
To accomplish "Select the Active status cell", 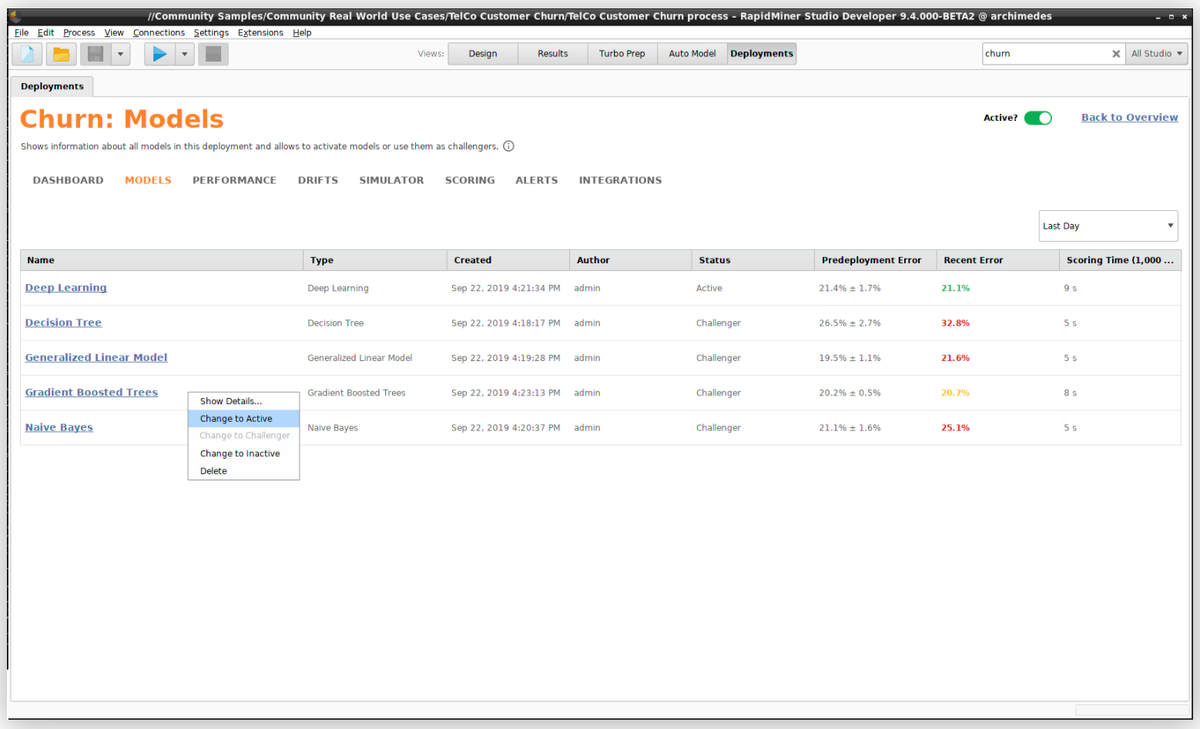I will pyautogui.click(x=709, y=288).
